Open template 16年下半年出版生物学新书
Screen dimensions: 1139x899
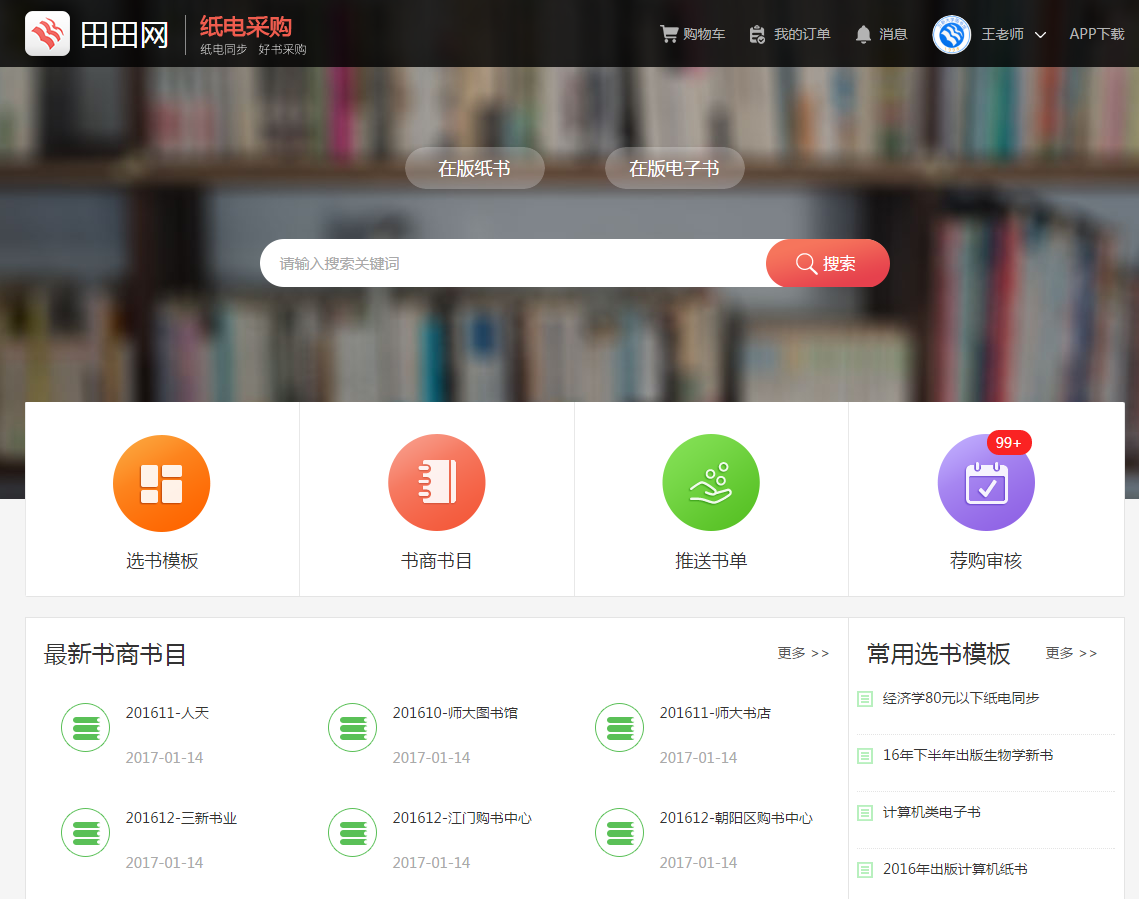[x=968, y=755]
